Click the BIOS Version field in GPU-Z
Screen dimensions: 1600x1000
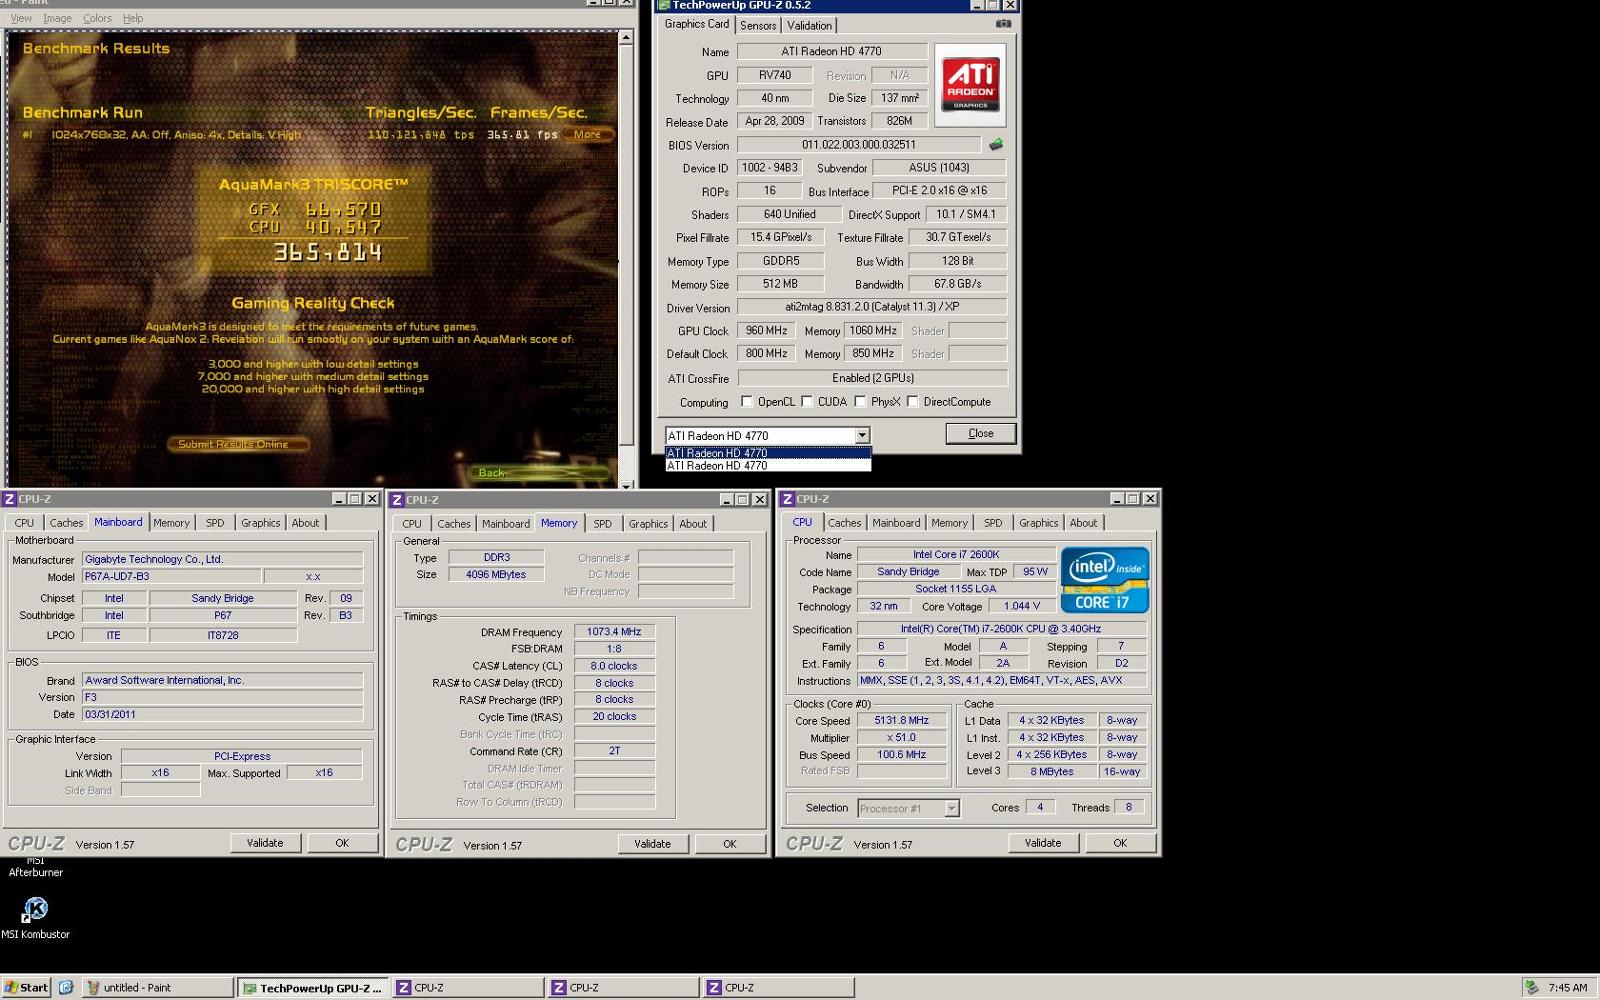[x=859, y=145]
